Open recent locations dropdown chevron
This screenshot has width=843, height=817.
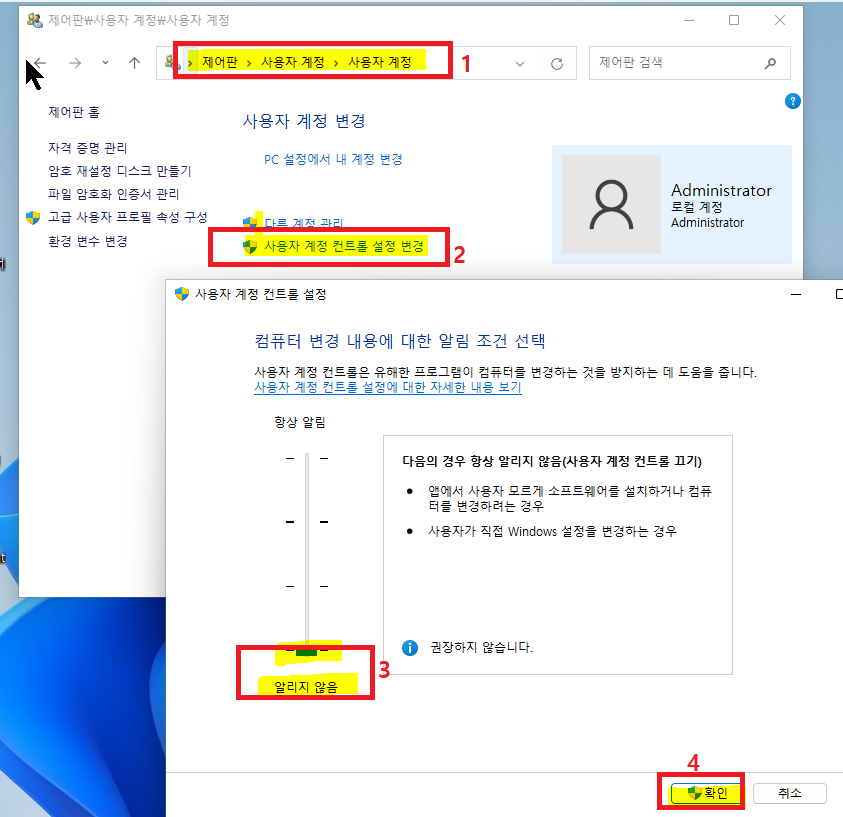point(105,63)
